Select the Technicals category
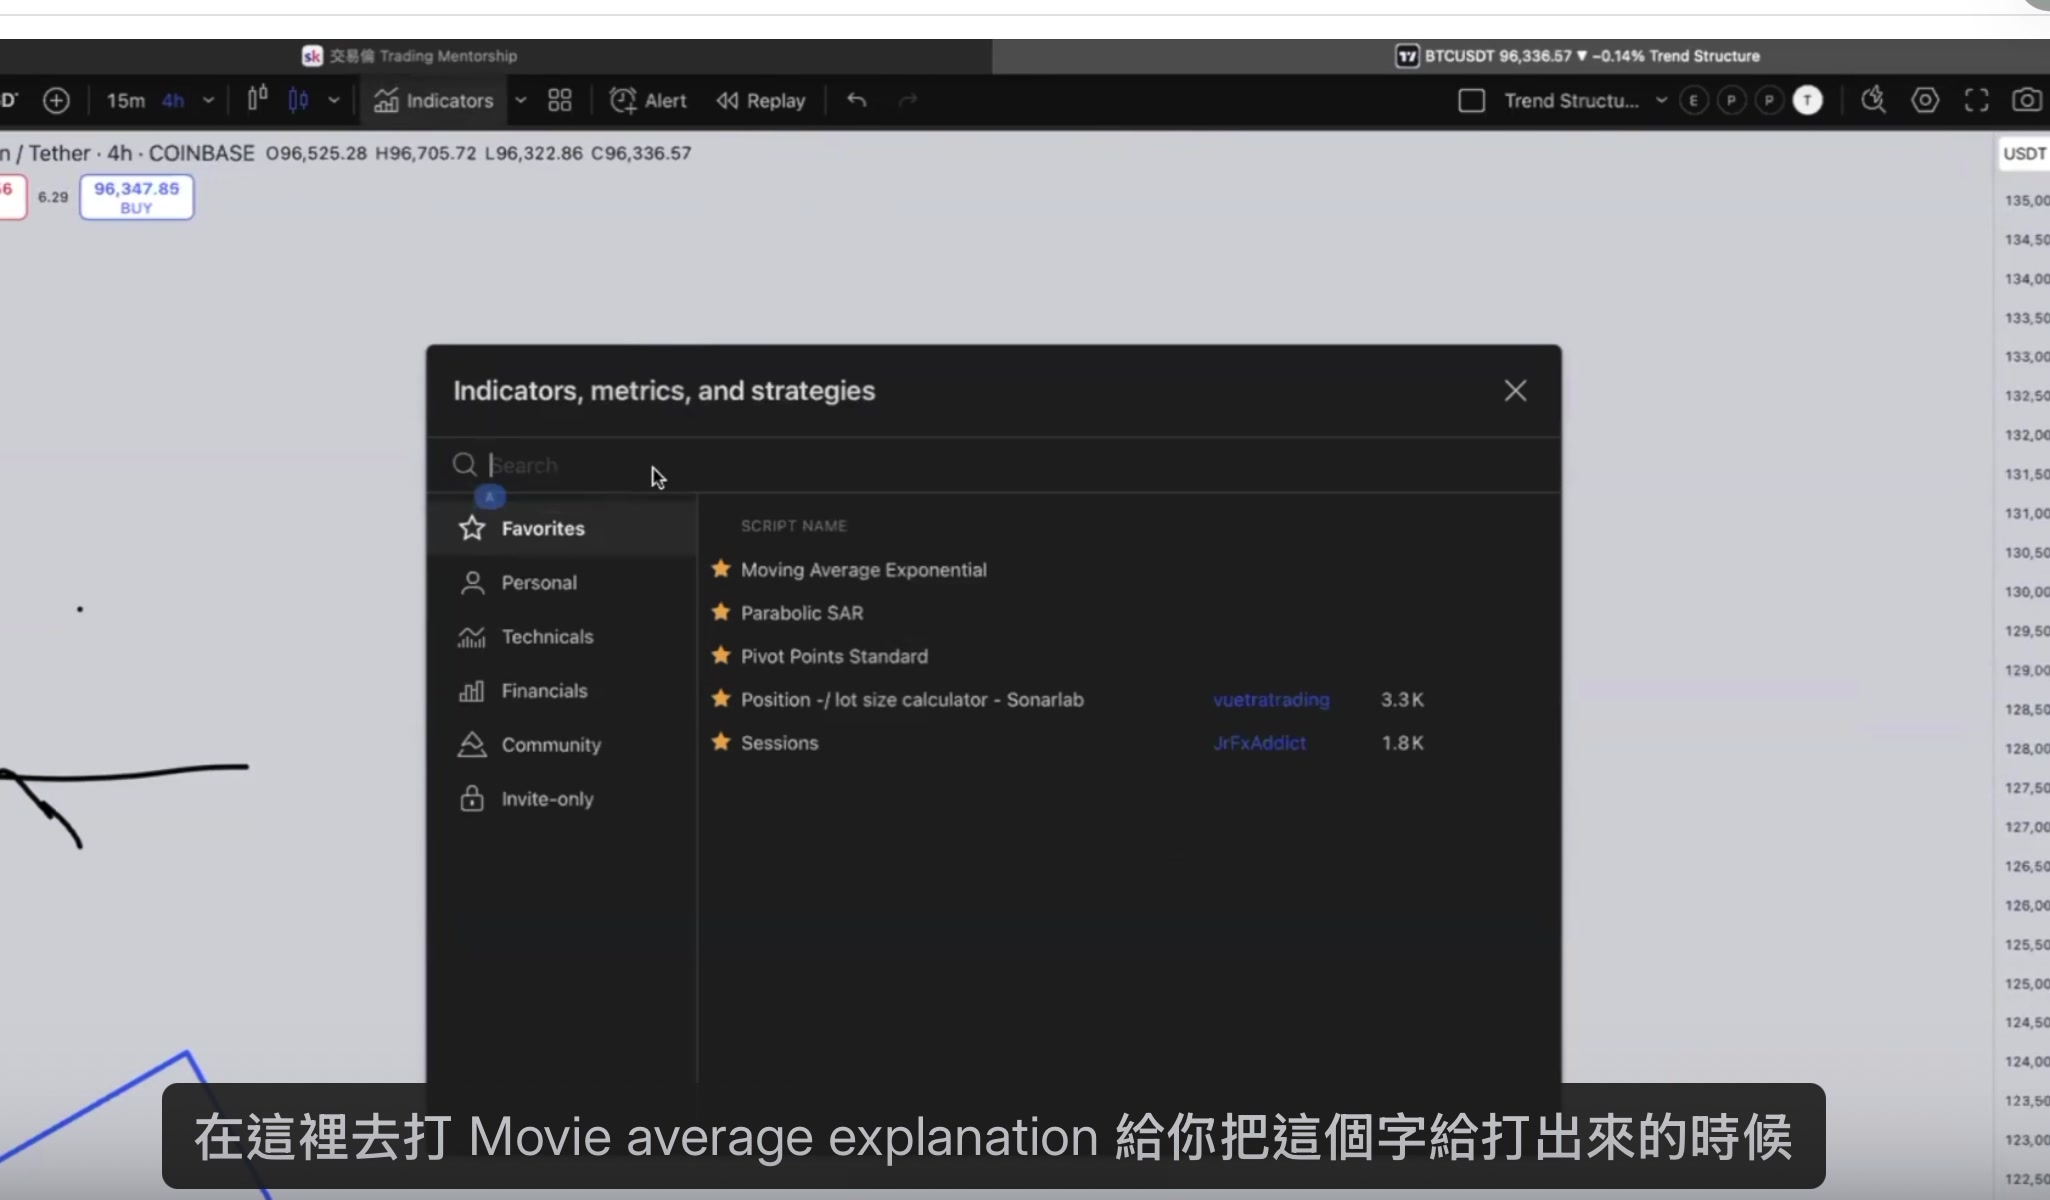2050x1200 pixels. point(547,636)
